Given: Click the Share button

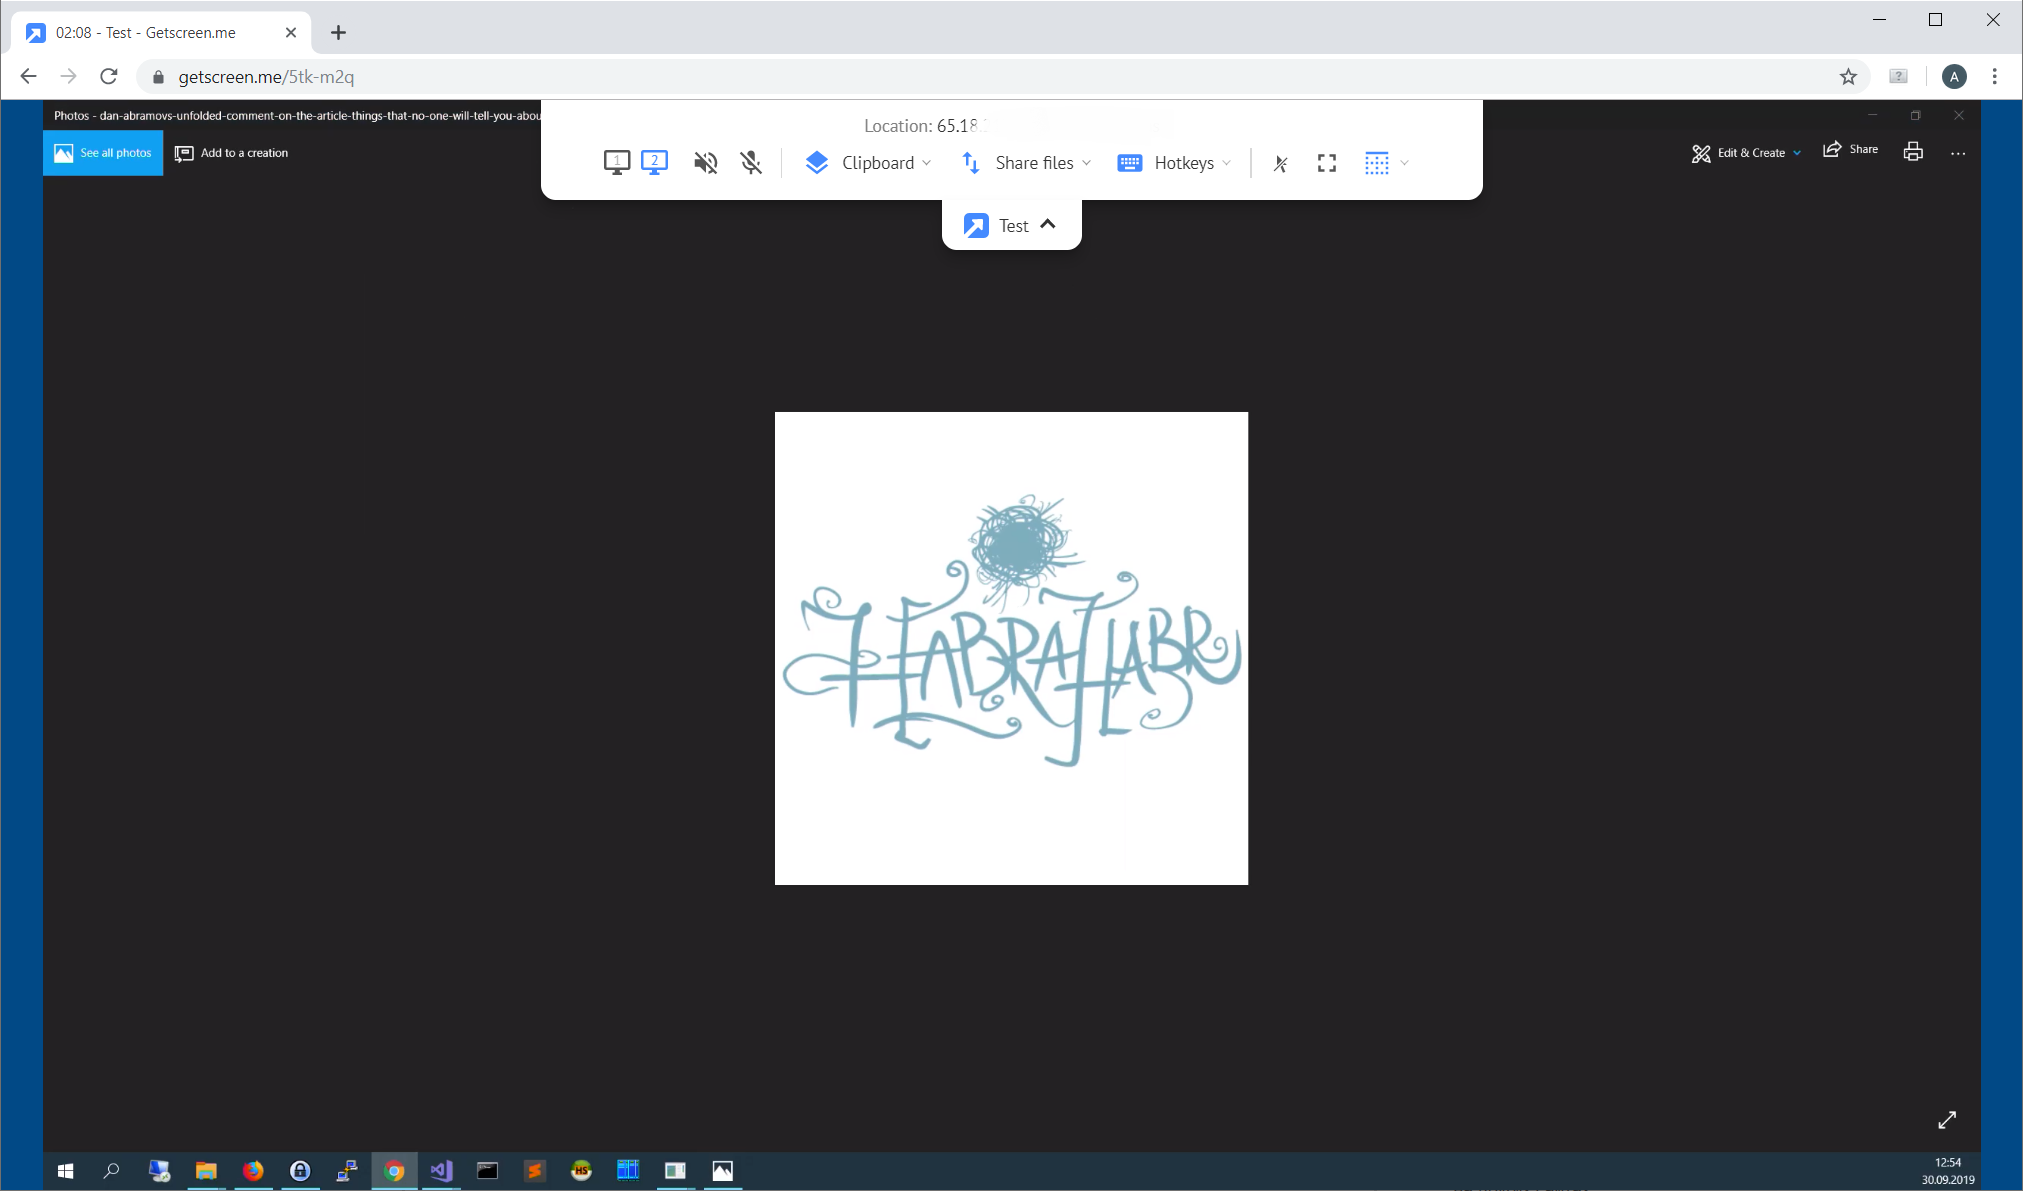Looking at the screenshot, I should point(1854,152).
